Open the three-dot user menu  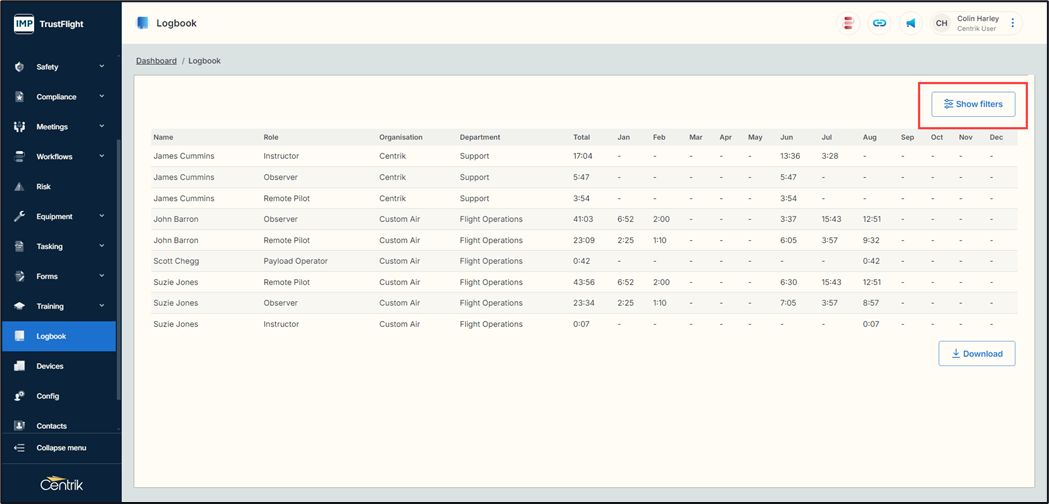click(1013, 23)
